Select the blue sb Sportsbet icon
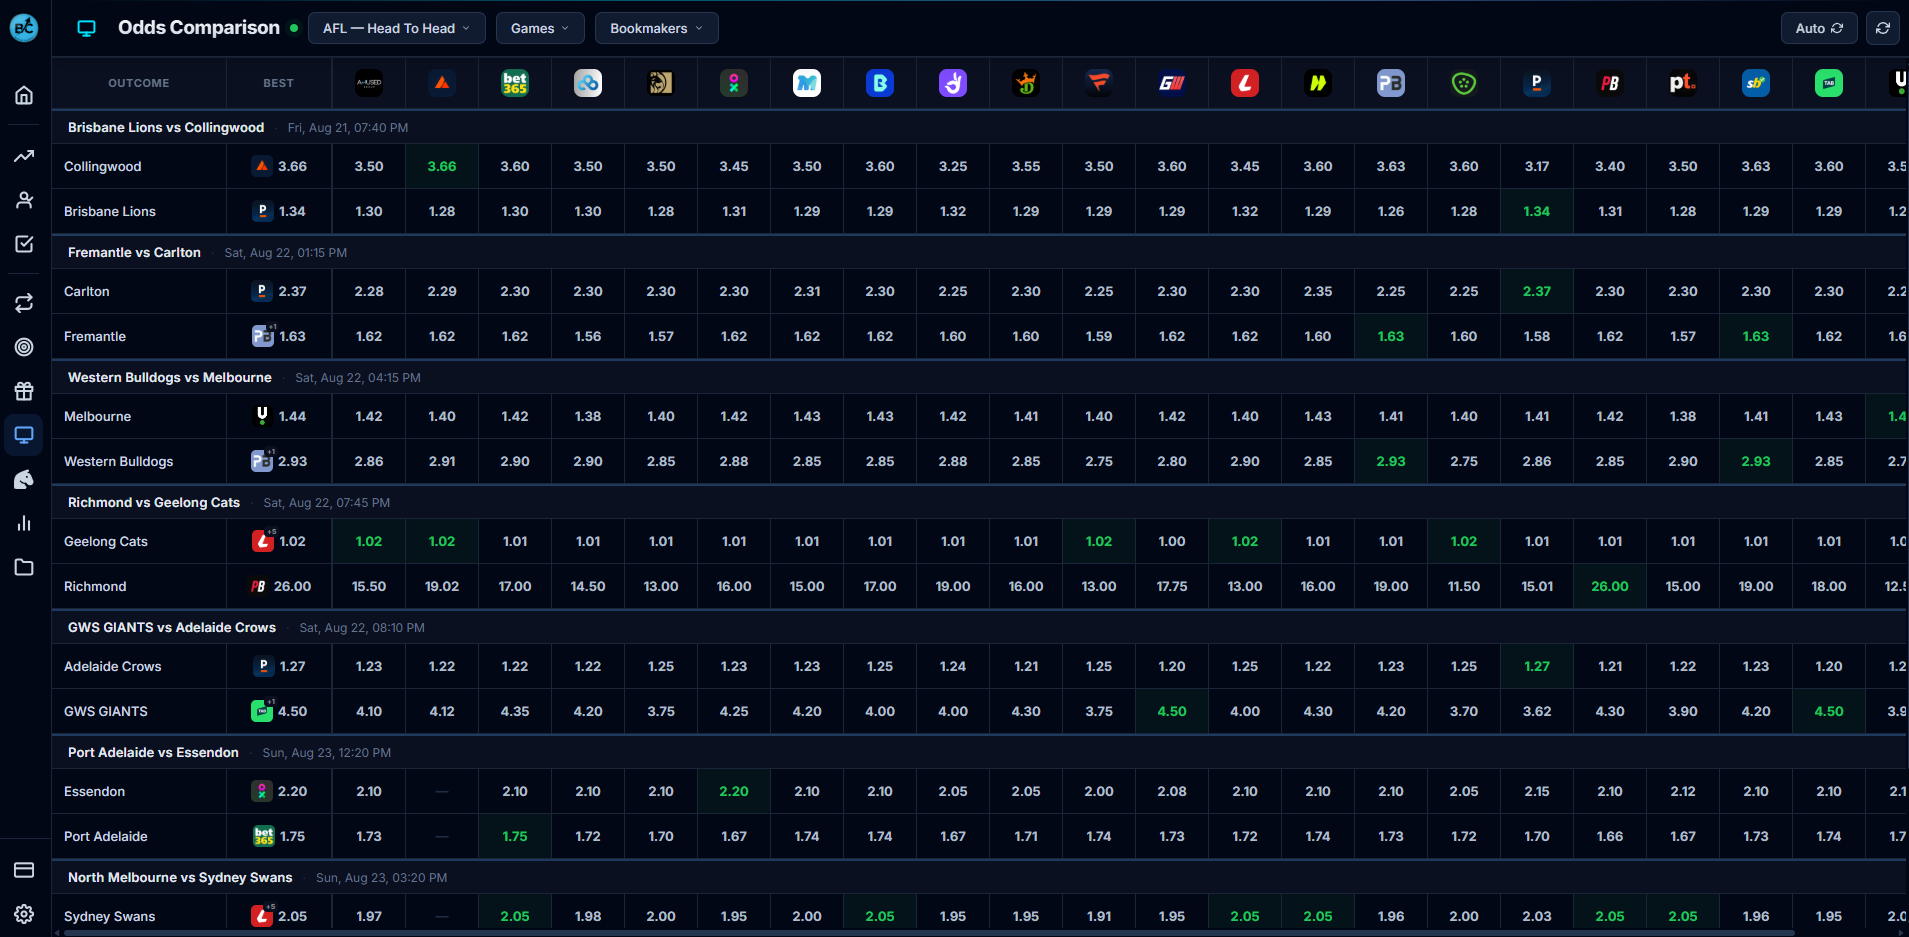This screenshot has width=1909, height=937. 1756,83
